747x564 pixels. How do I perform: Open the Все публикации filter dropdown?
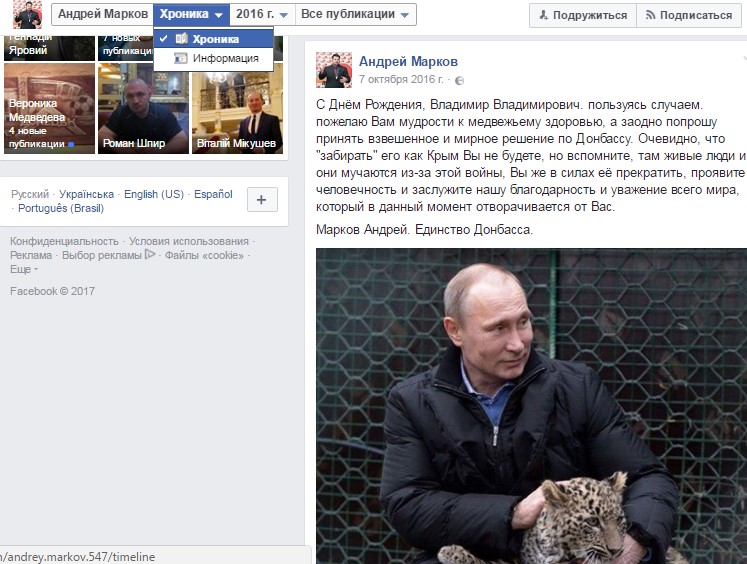point(355,14)
